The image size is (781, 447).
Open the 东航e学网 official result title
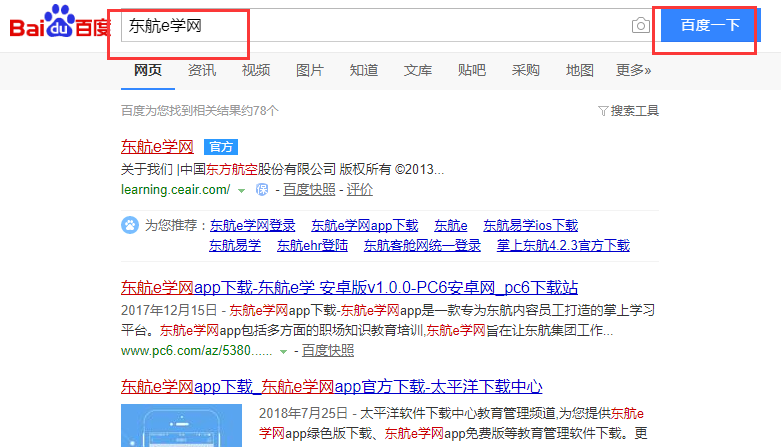coord(157,147)
